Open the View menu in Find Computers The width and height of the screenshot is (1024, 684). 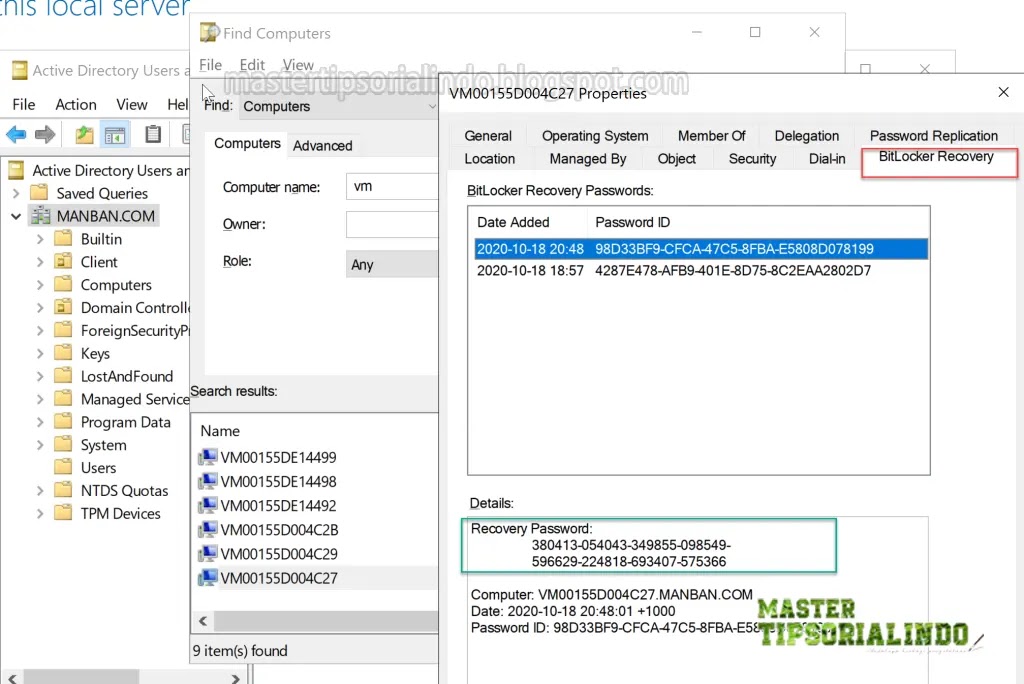click(x=298, y=65)
